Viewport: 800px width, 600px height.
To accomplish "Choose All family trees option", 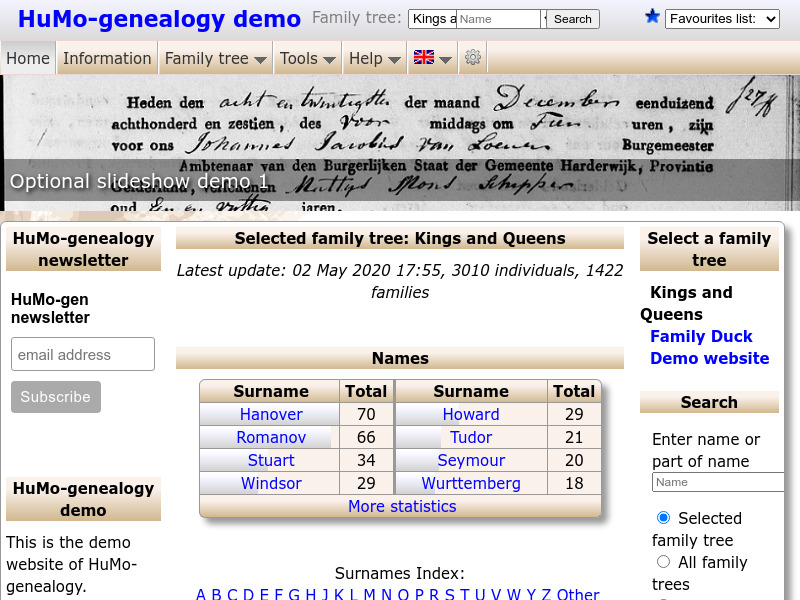I will pos(663,562).
